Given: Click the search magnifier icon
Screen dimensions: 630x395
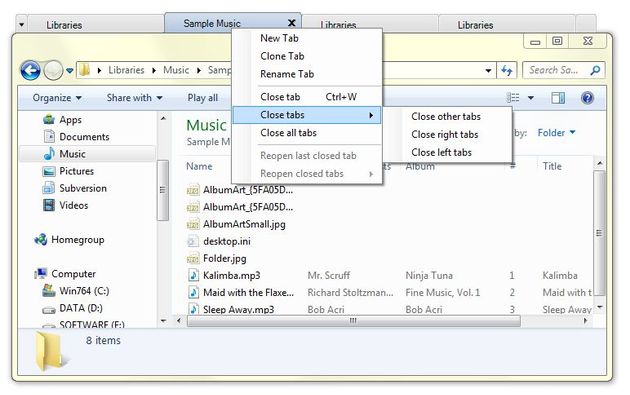Looking at the screenshot, I should (595, 70).
